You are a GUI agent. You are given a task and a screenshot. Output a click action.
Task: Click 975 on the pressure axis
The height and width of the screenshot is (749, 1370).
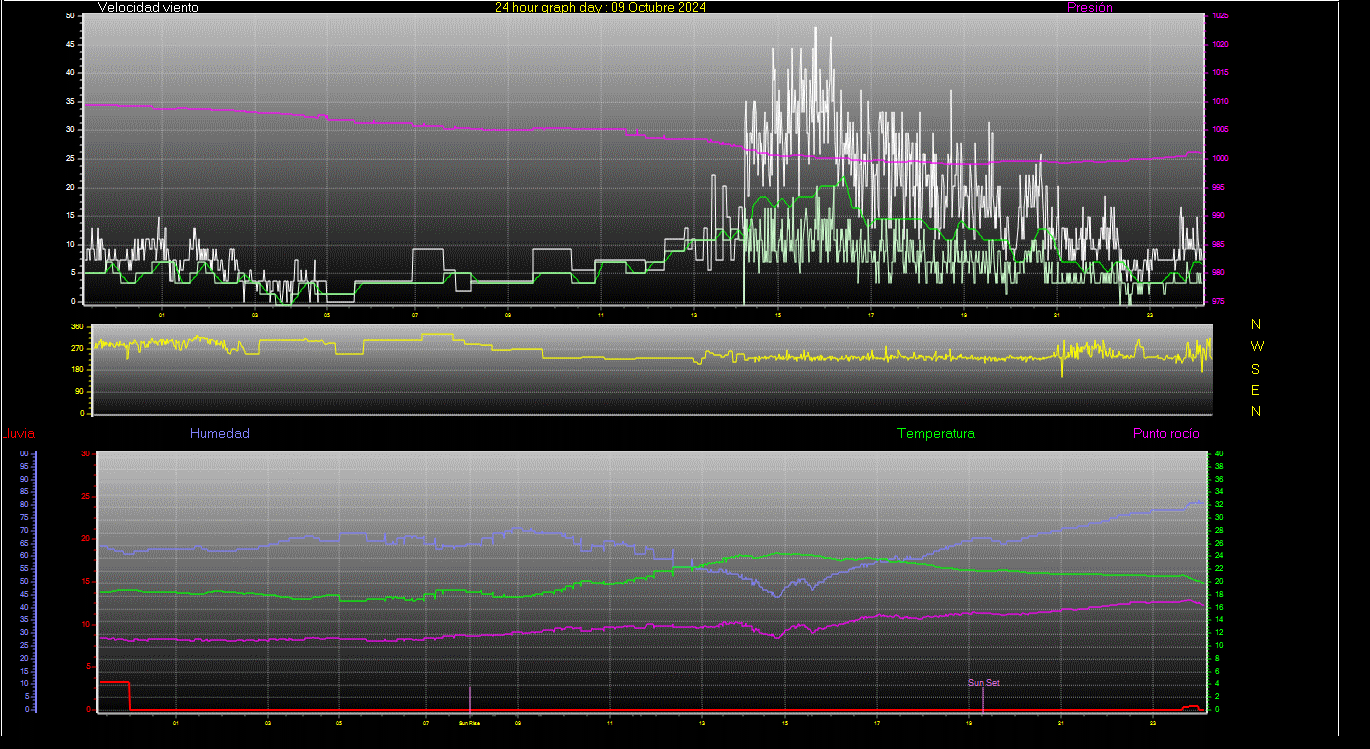[x=1218, y=301]
